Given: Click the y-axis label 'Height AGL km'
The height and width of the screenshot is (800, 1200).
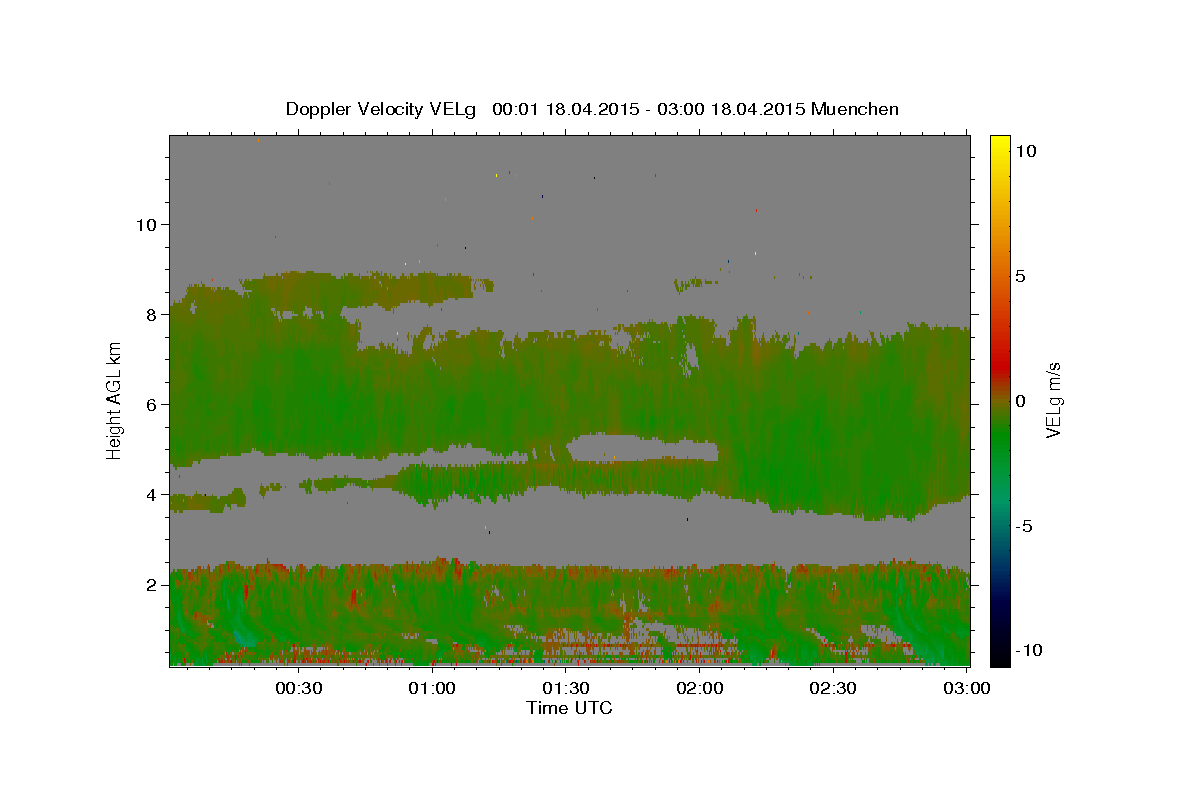Looking at the screenshot, I should [x=114, y=402].
